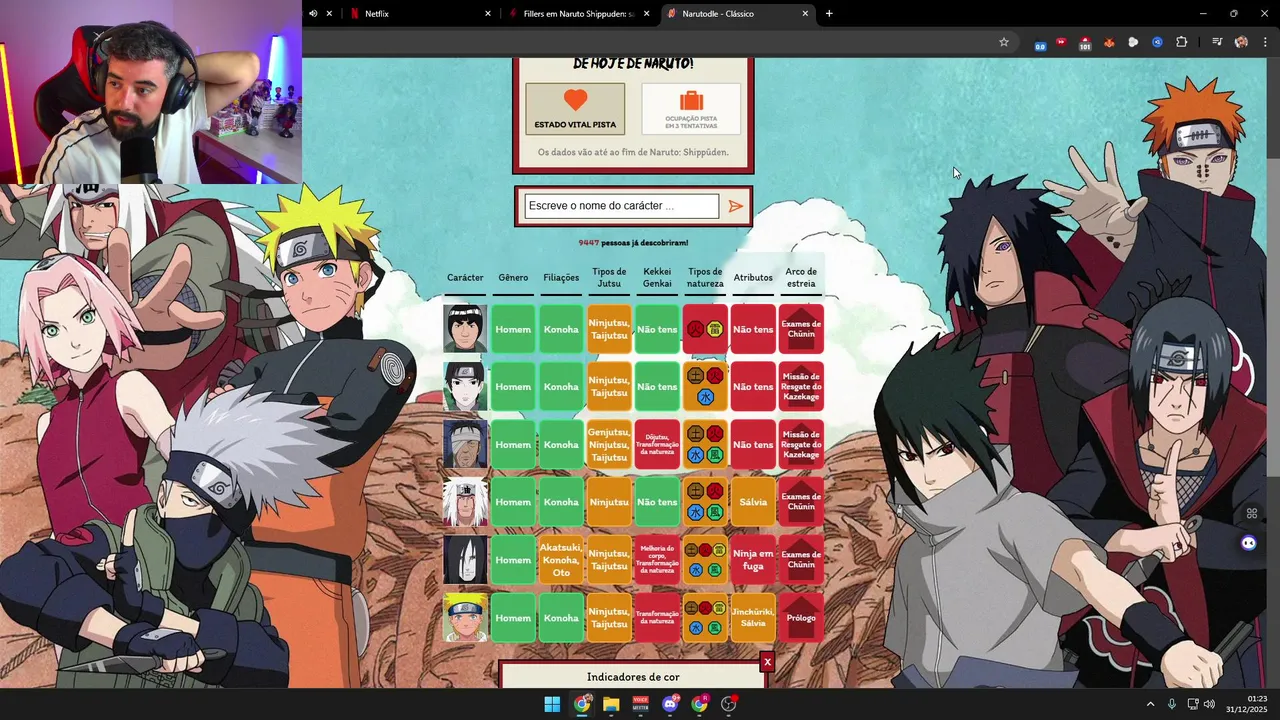The width and height of the screenshot is (1280, 720).
Task: Open File Explorer from the taskbar
Action: [x=611, y=704]
